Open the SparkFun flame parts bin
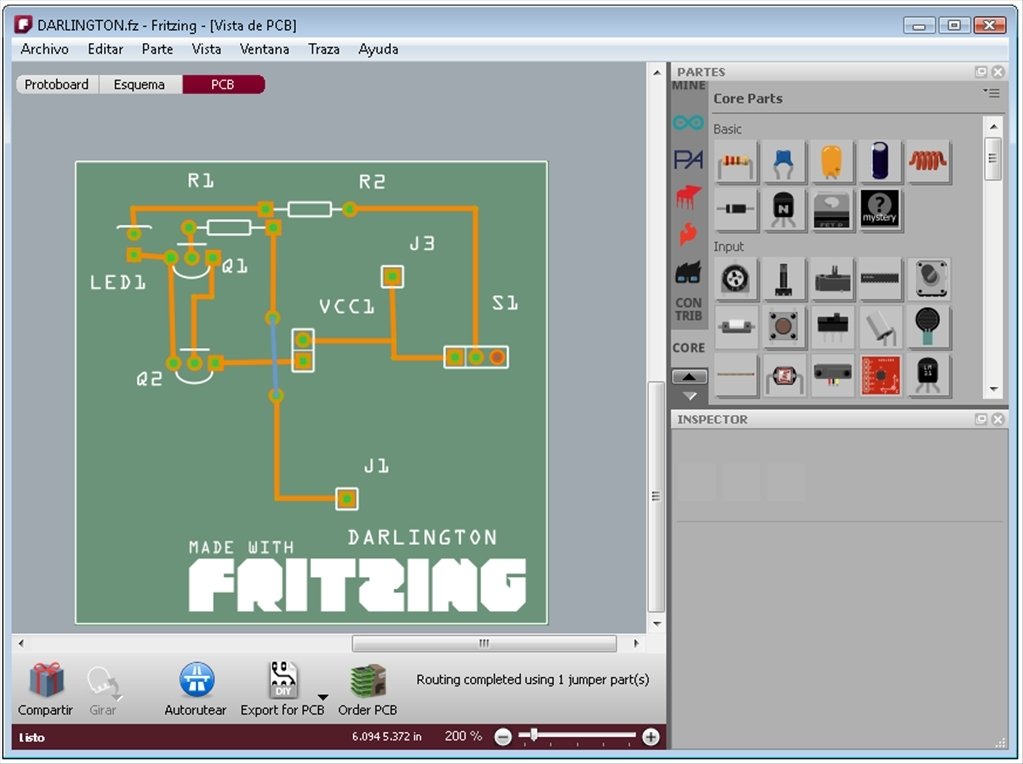The image size is (1023, 764). coord(688,234)
